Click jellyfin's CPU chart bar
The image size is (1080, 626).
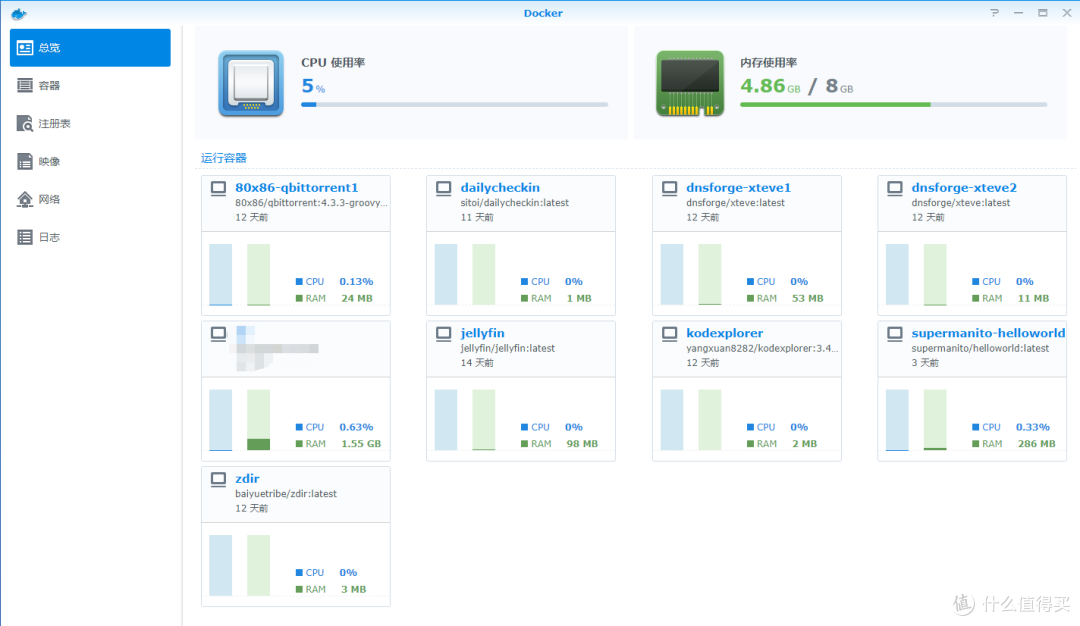coord(446,419)
